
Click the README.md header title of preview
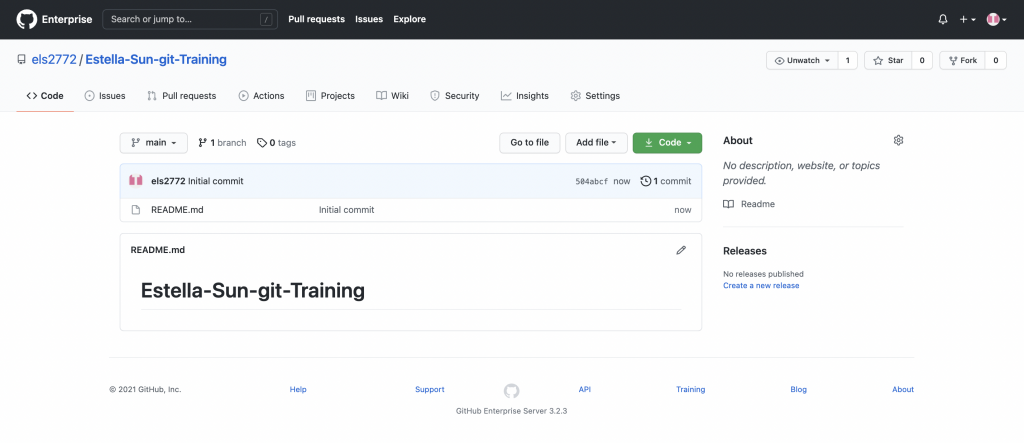[x=157, y=250]
